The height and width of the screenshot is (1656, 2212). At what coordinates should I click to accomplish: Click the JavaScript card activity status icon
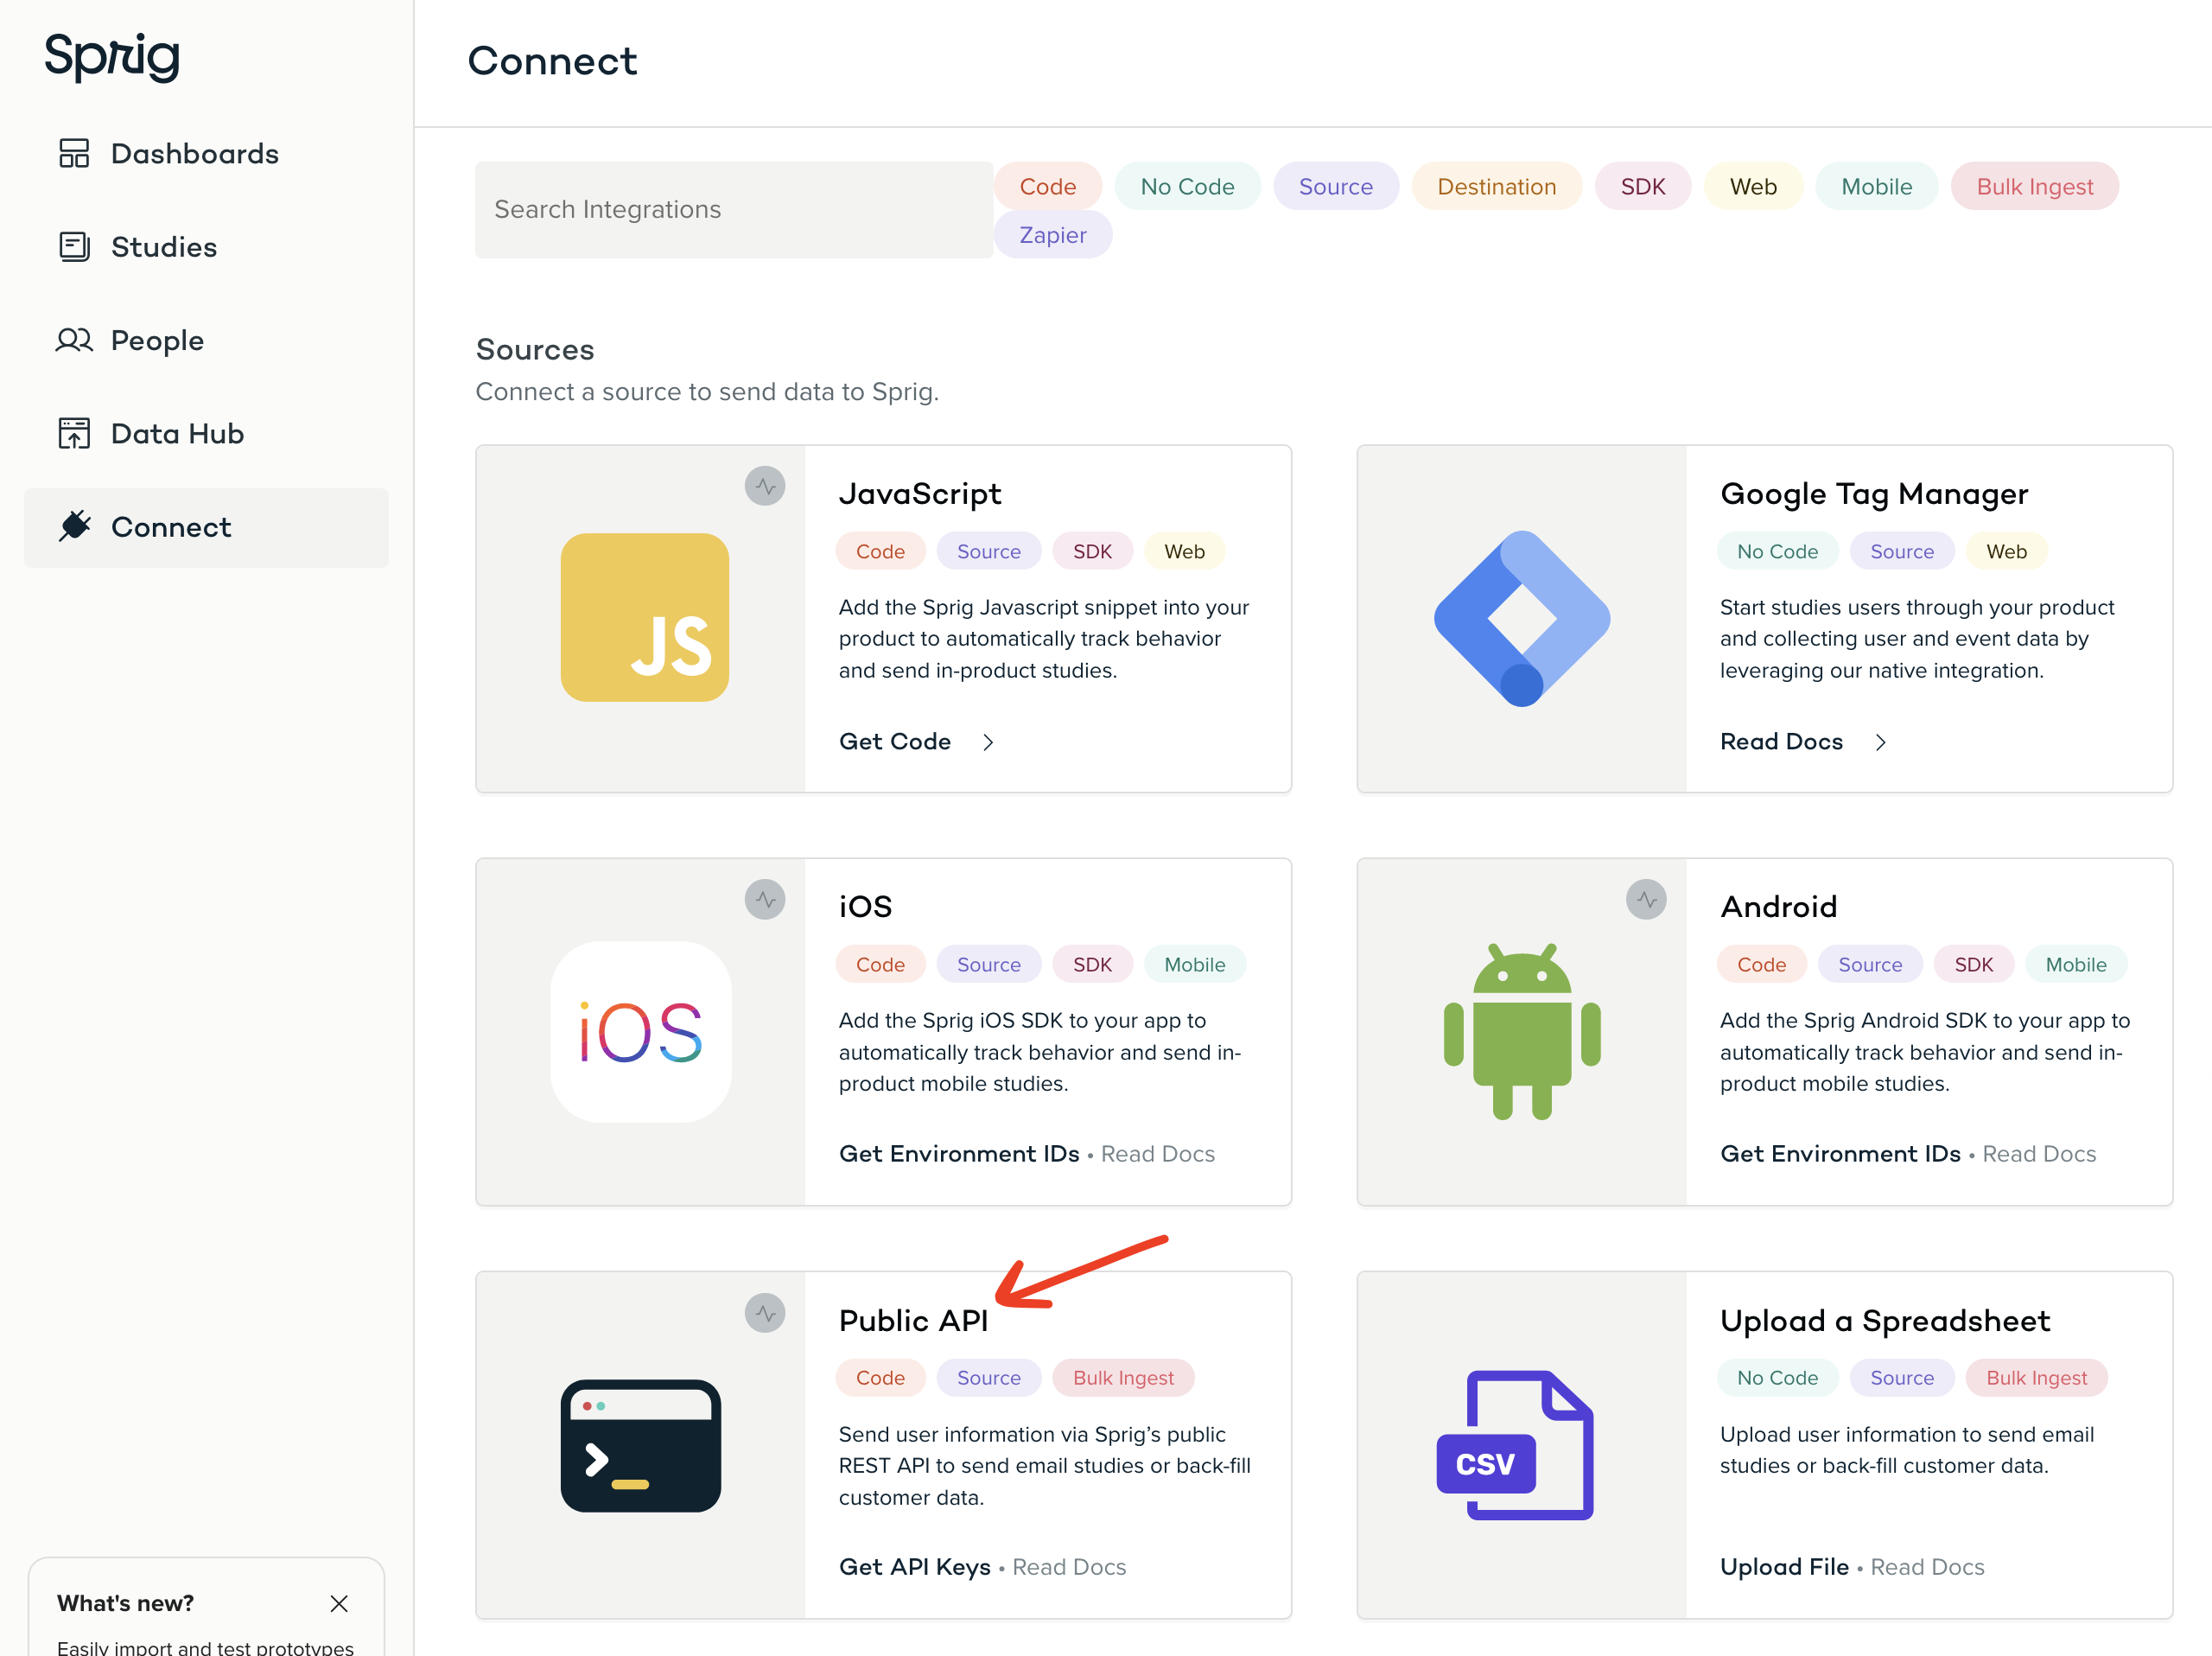click(x=764, y=487)
